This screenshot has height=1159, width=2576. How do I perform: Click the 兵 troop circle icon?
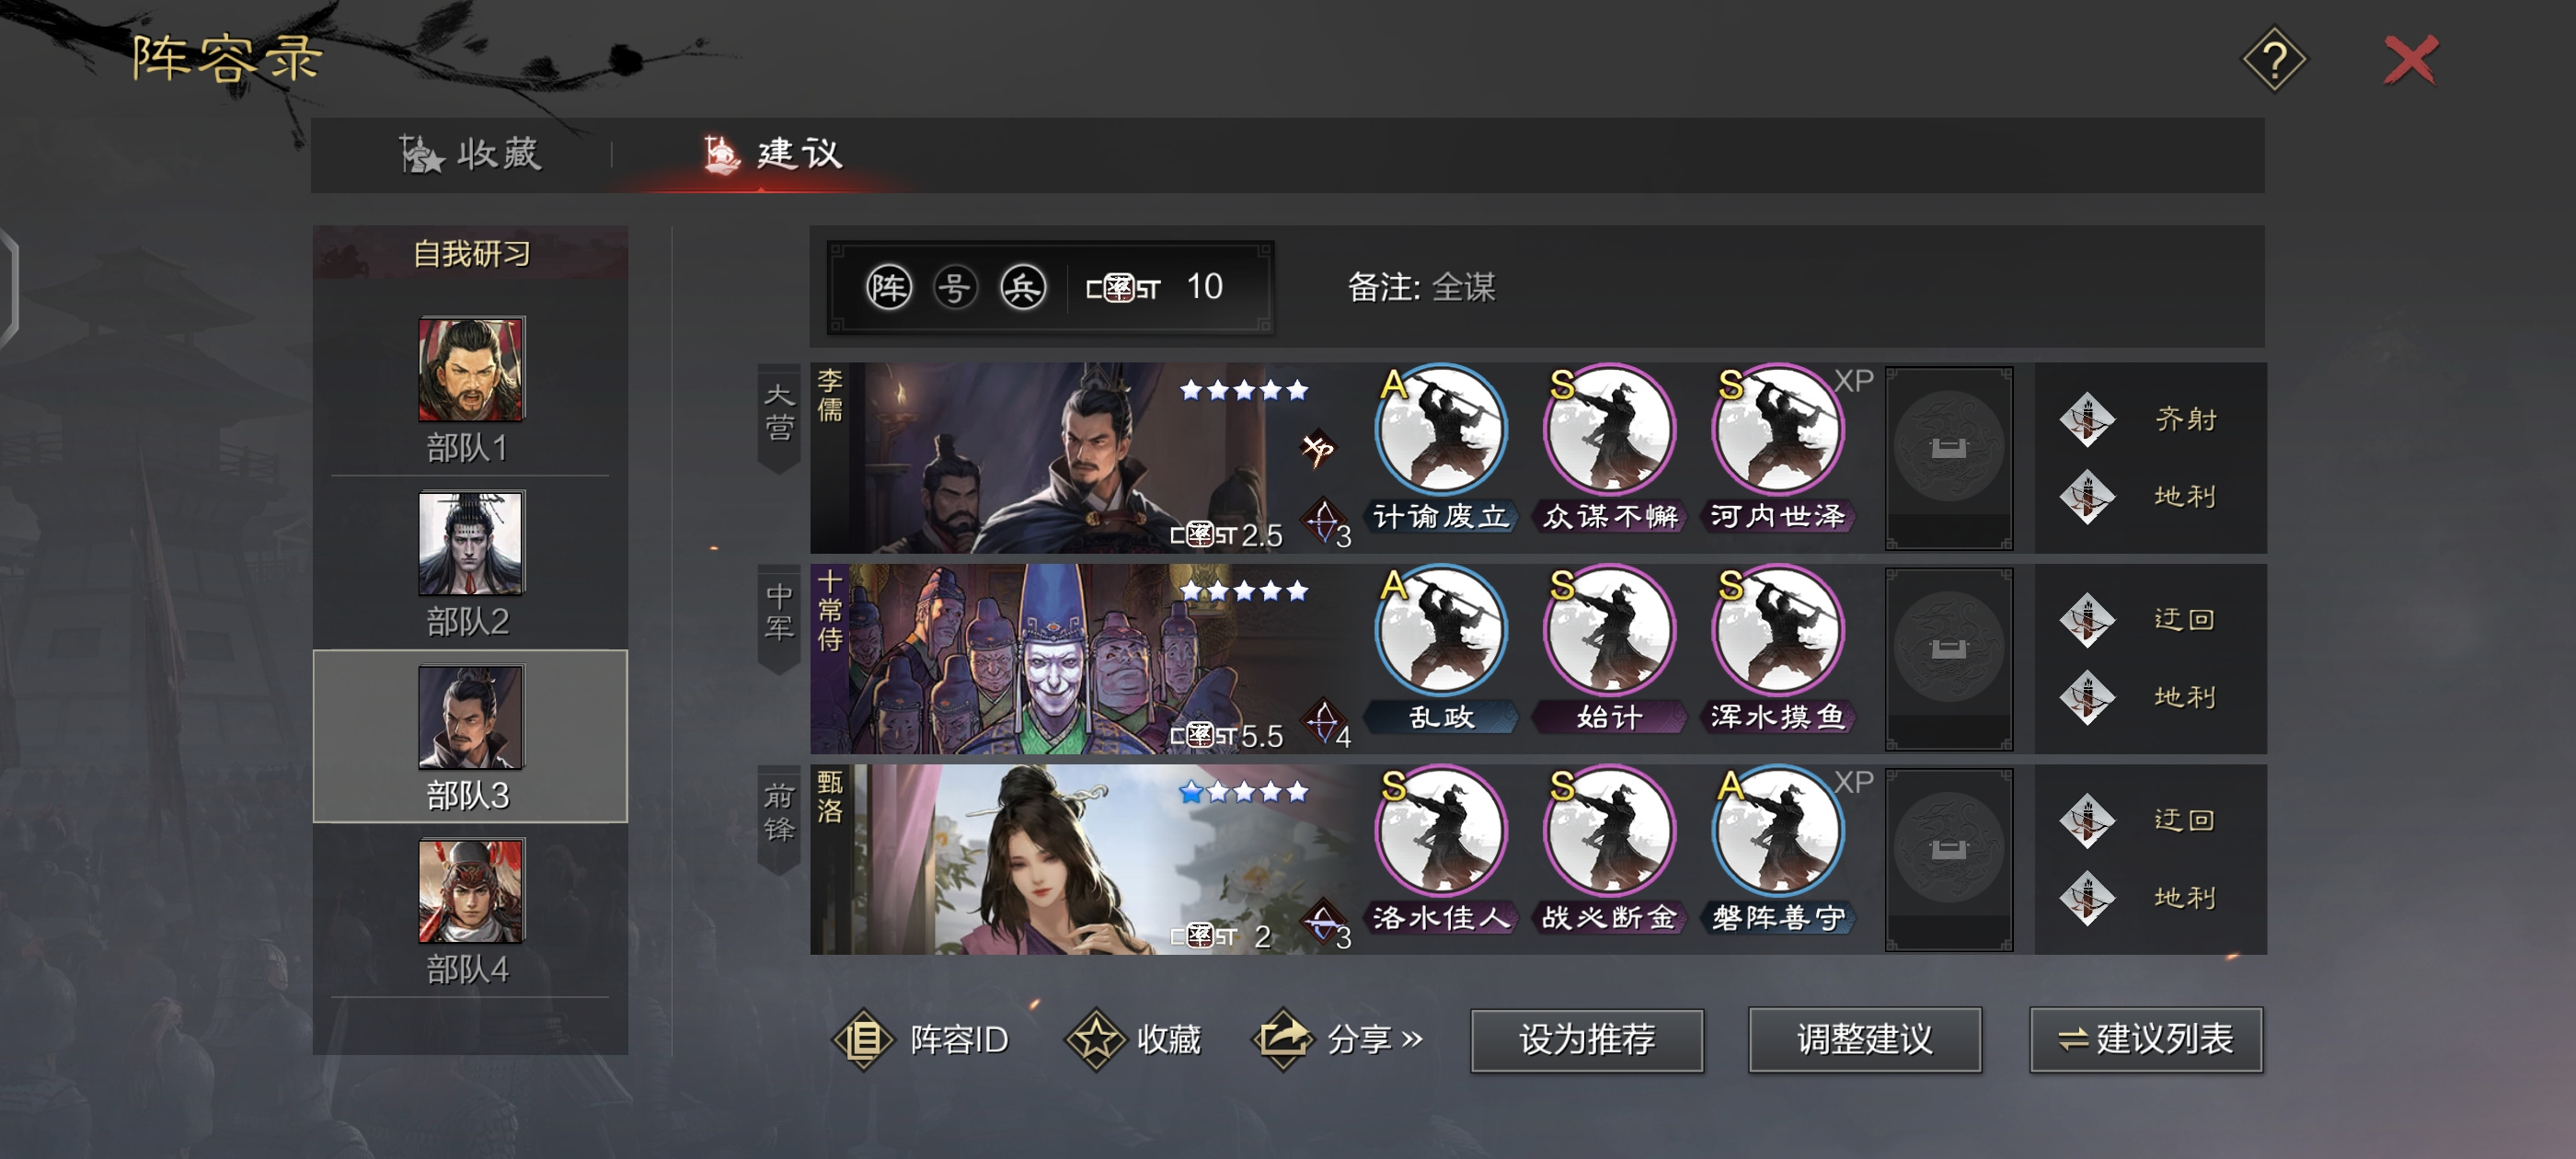tap(1023, 288)
